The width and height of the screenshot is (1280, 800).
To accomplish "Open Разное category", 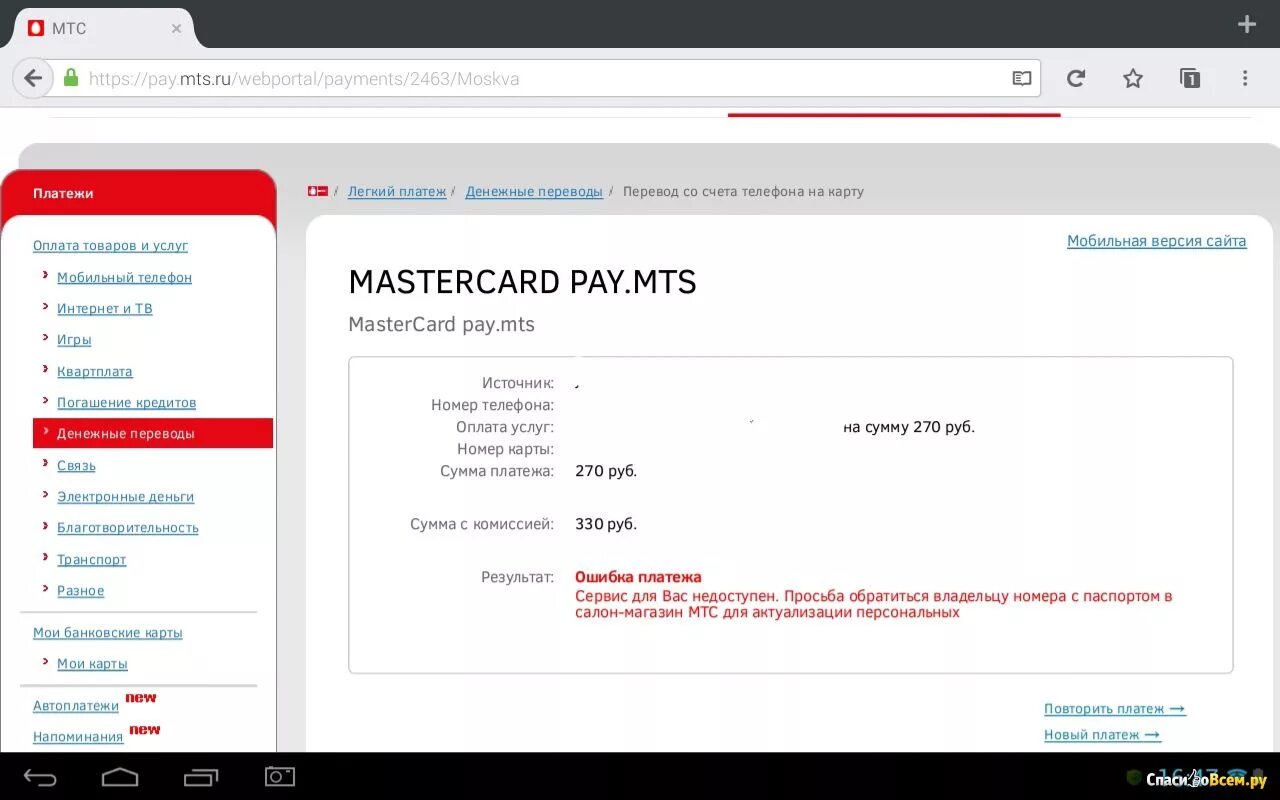I will pos(81,590).
